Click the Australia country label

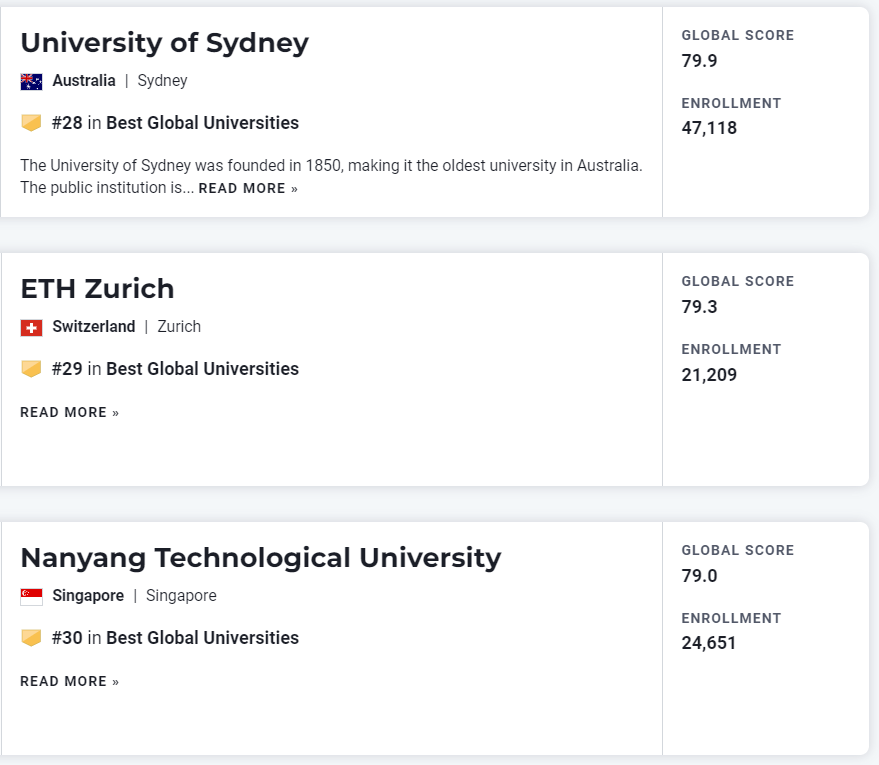tap(84, 81)
